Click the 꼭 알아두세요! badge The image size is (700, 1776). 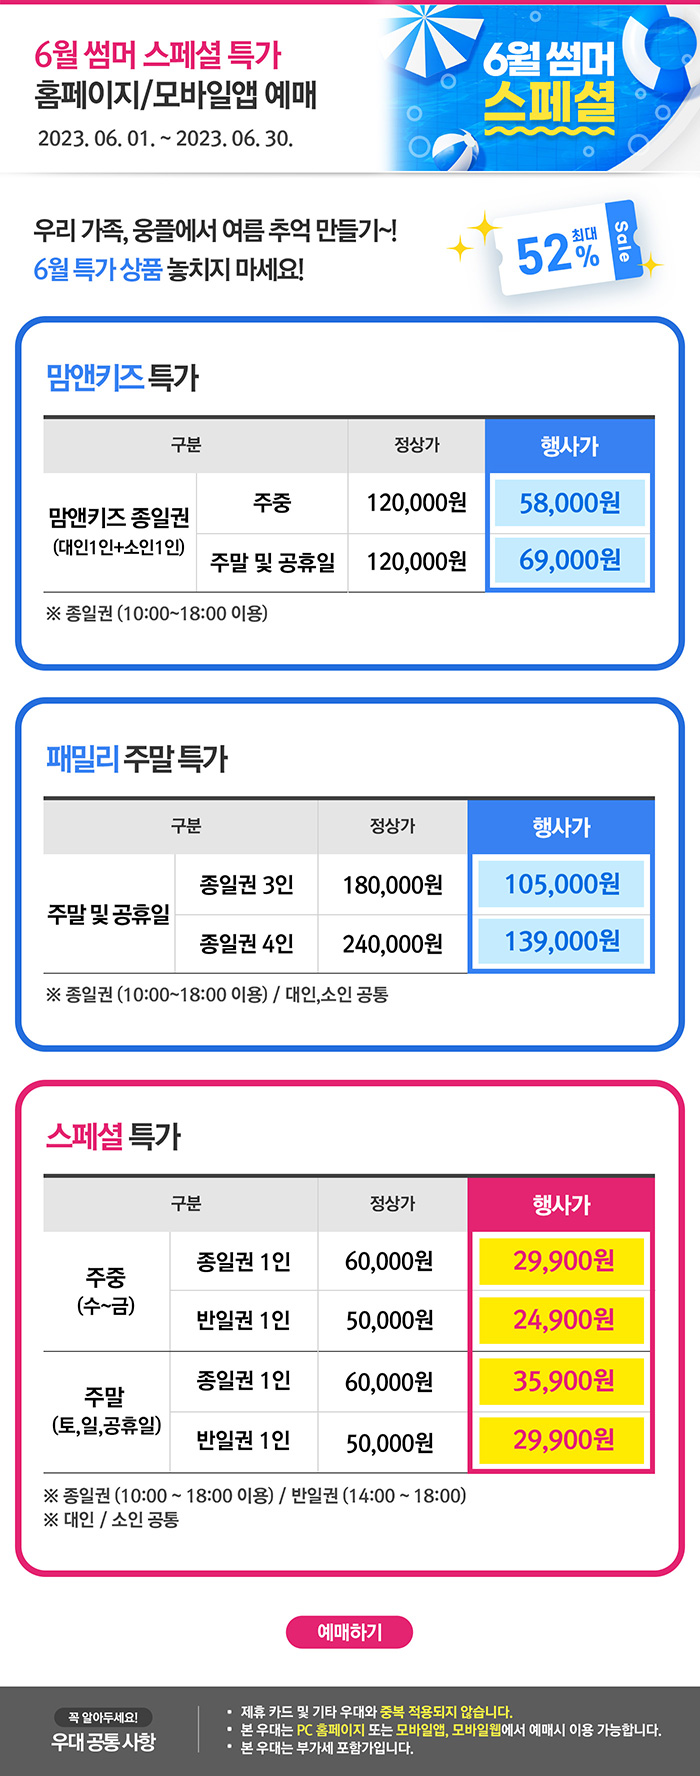[103, 1717]
